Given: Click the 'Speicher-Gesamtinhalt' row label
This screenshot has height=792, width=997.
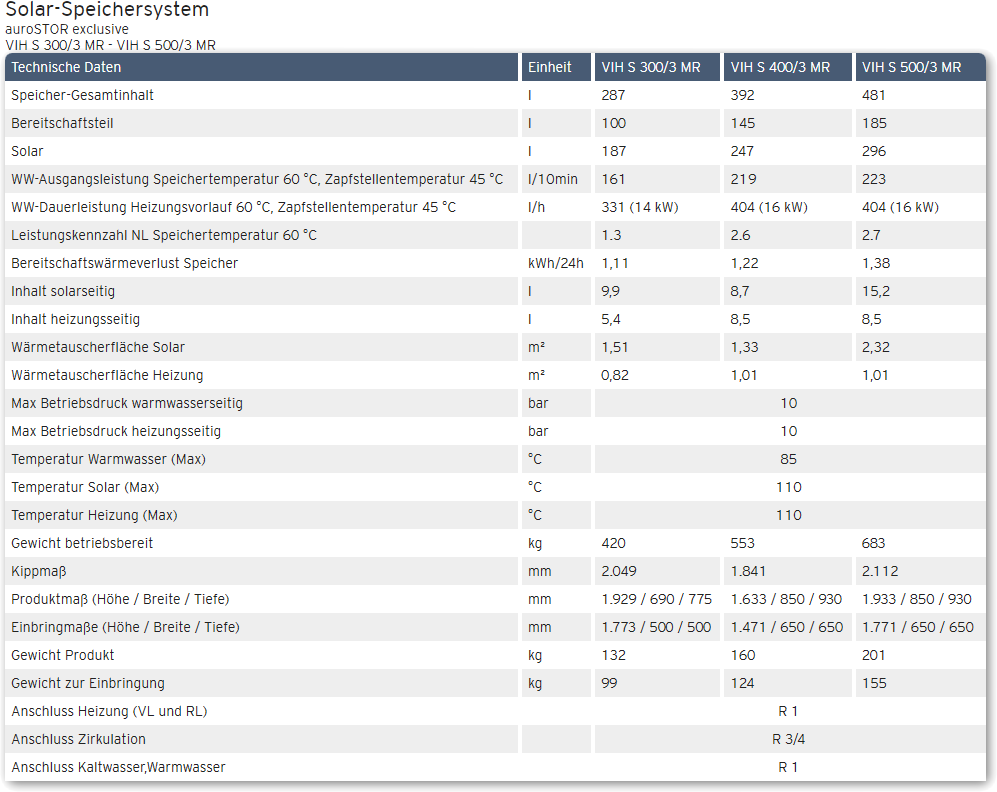Looking at the screenshot, I should pyautogui.click(x=82, y=95).
